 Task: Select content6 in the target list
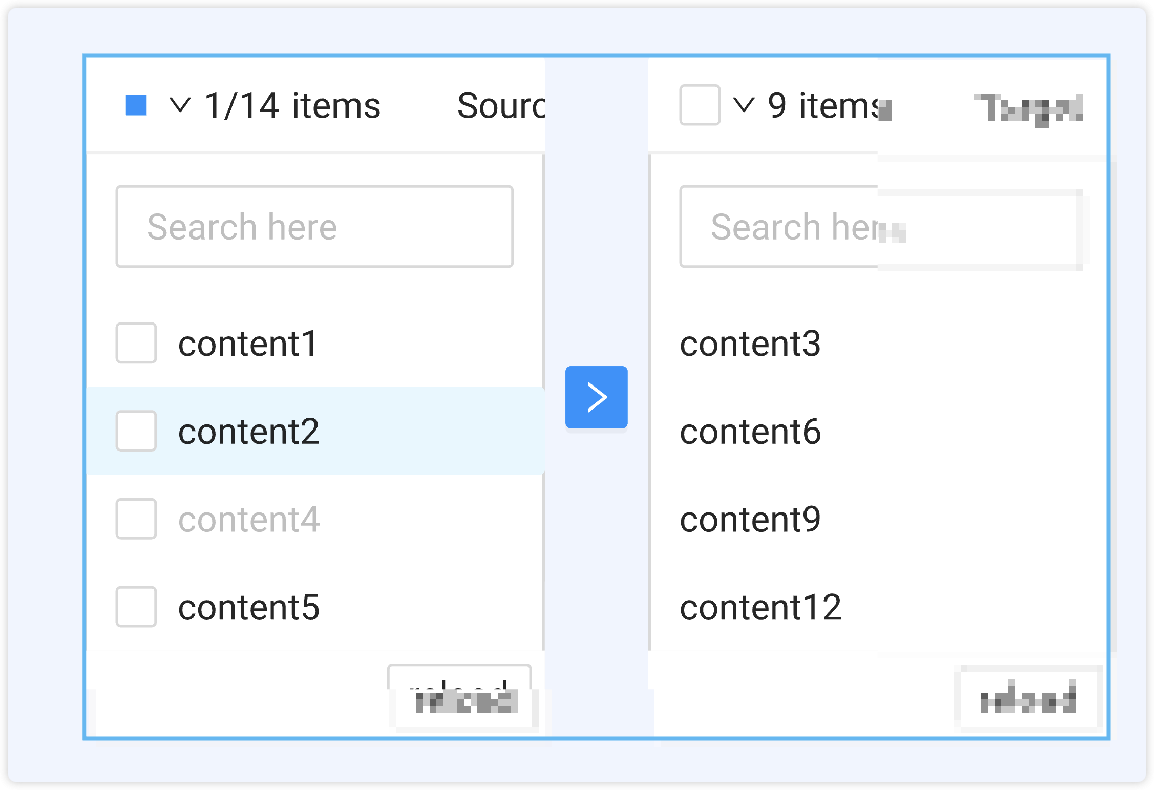pos(750,432)
